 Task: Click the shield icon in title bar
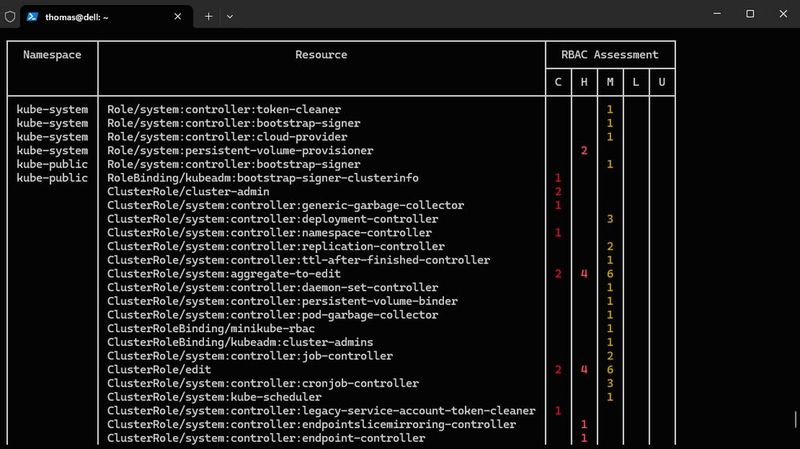click(x=10, y=17)
